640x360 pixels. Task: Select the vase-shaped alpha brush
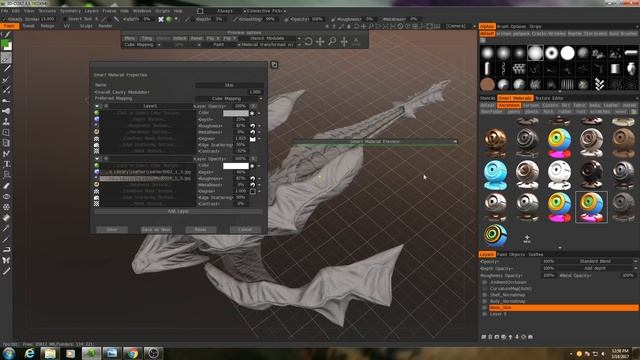(631, 69)
